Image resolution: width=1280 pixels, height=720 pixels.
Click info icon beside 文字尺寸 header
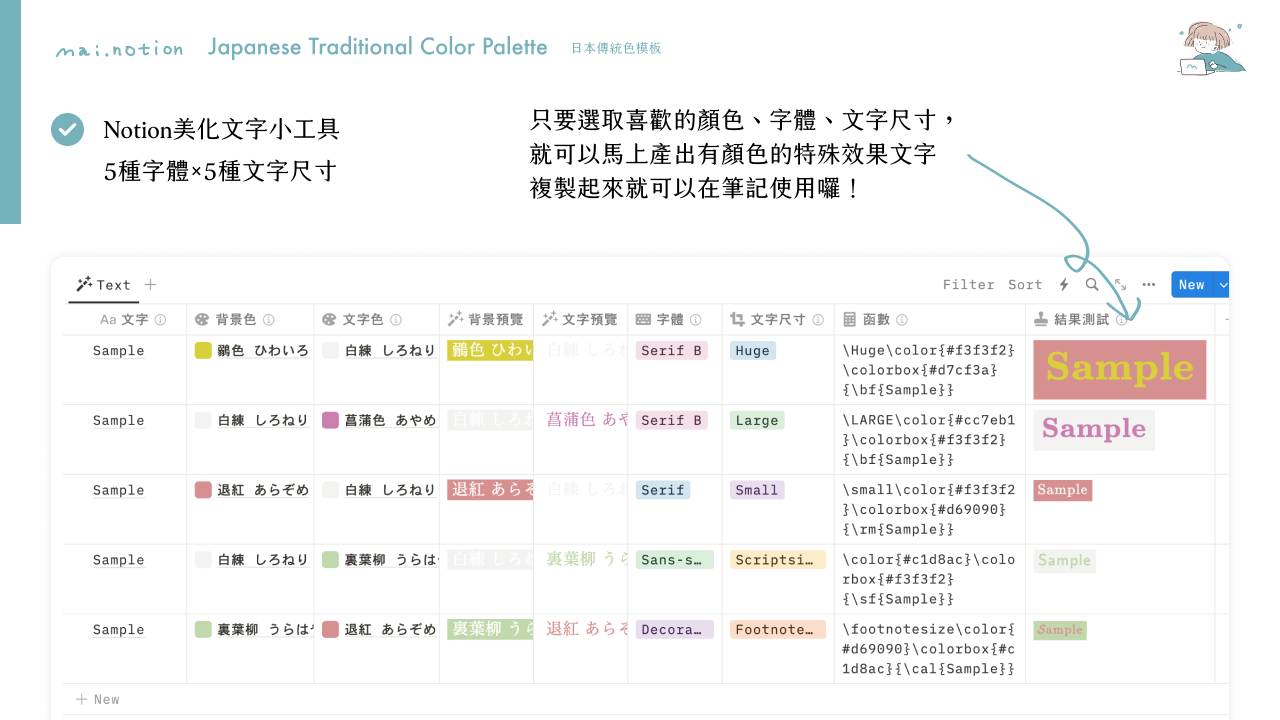pos(818,320)
